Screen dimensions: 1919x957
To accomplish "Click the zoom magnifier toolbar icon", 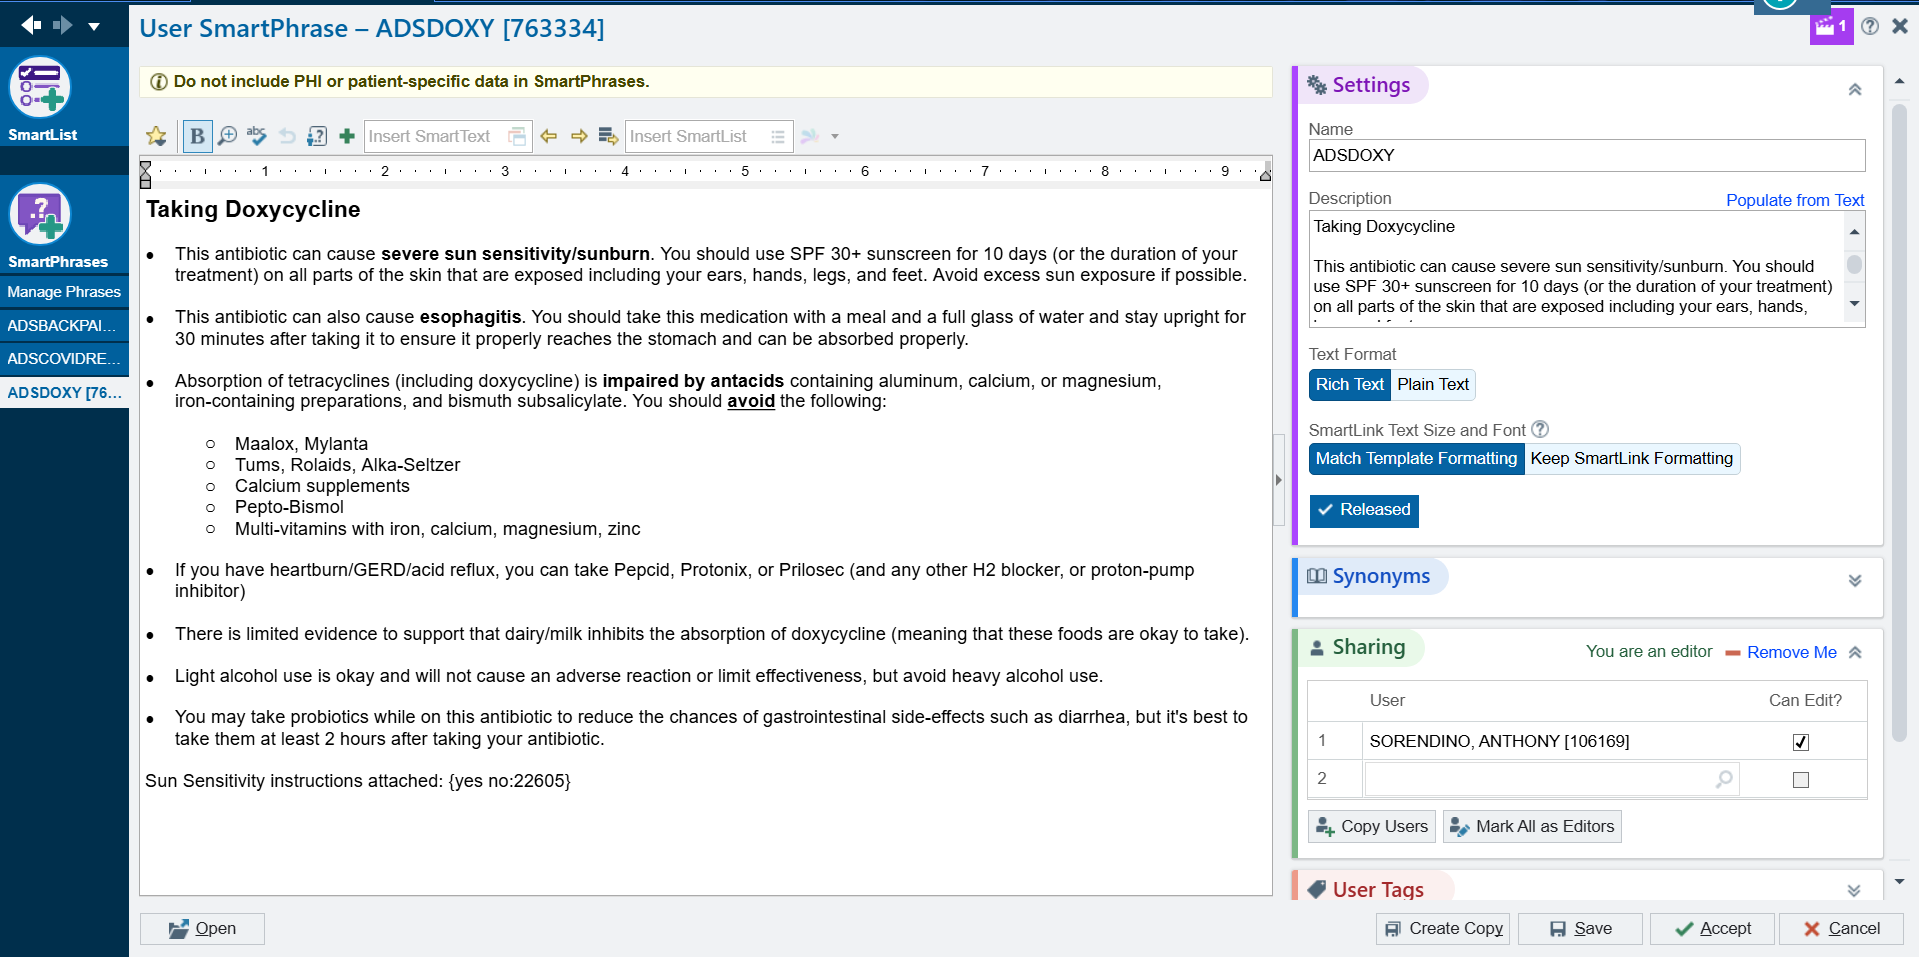I will 228,136.
